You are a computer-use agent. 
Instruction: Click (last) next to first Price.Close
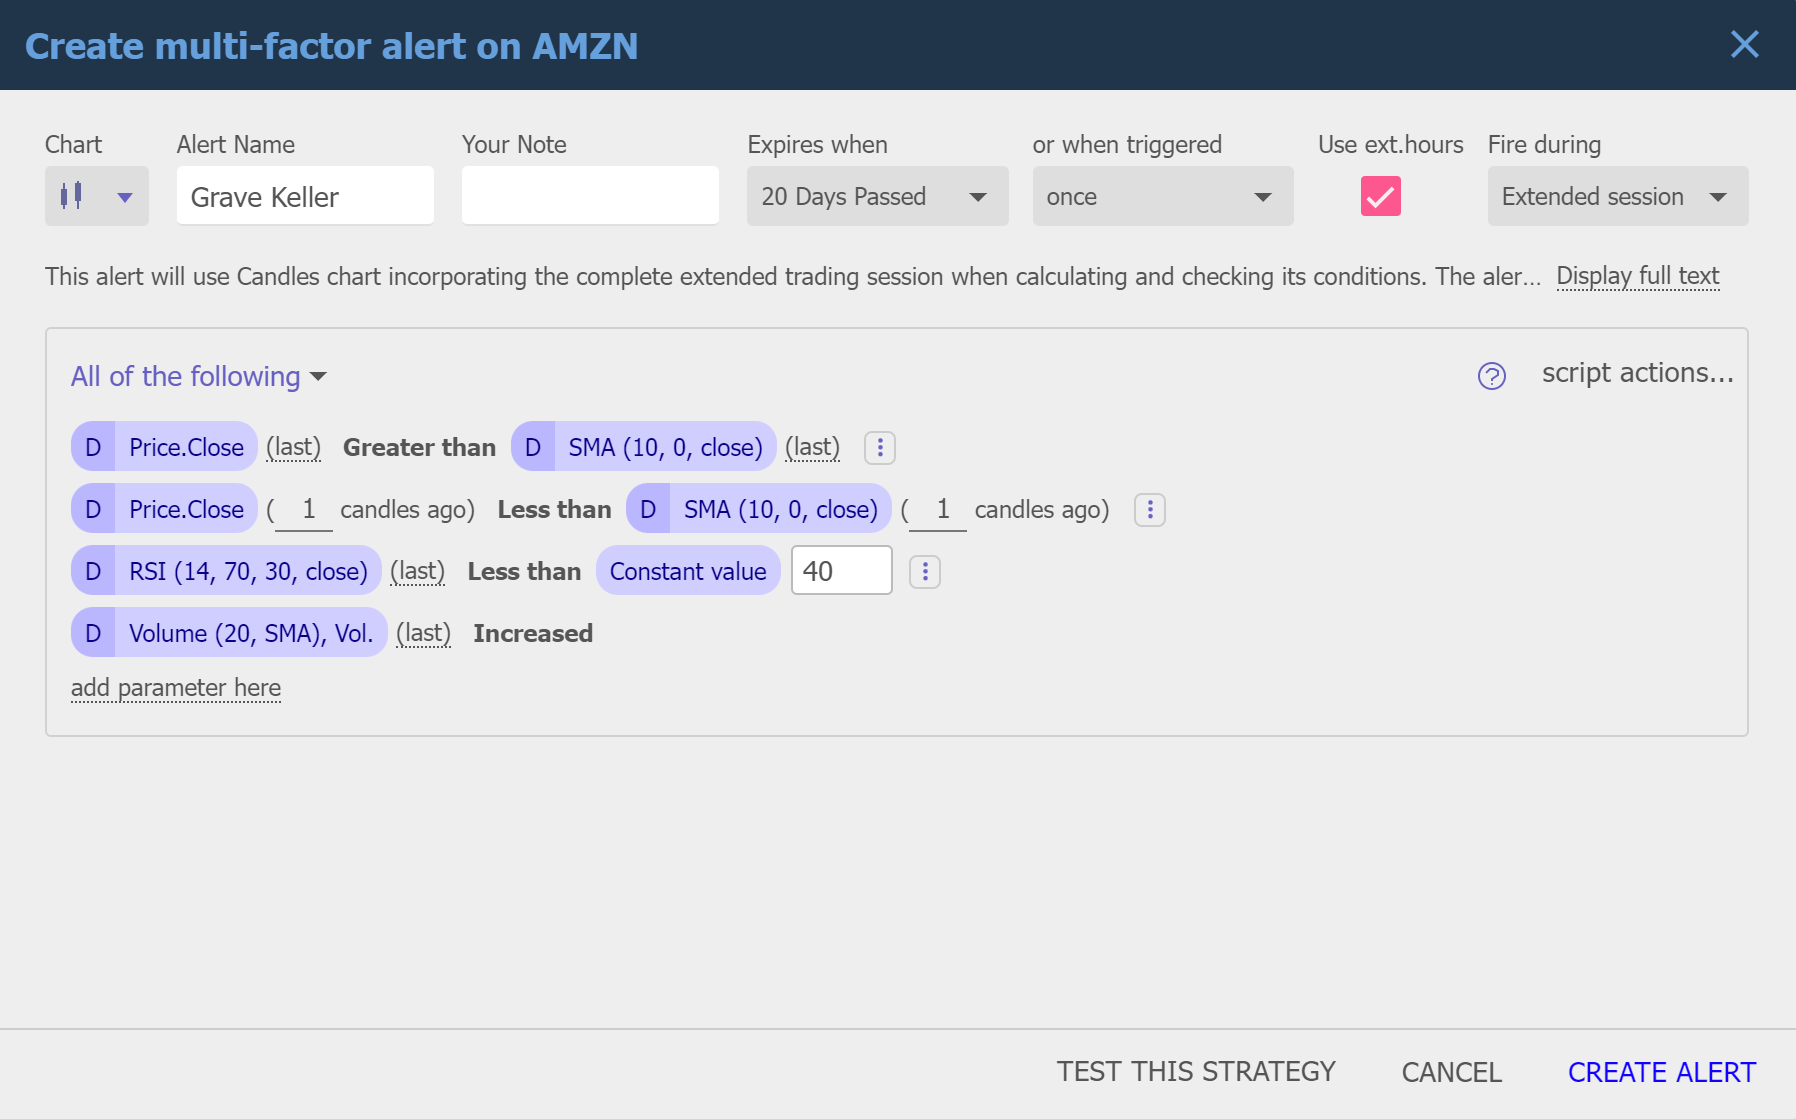(294, 447)
